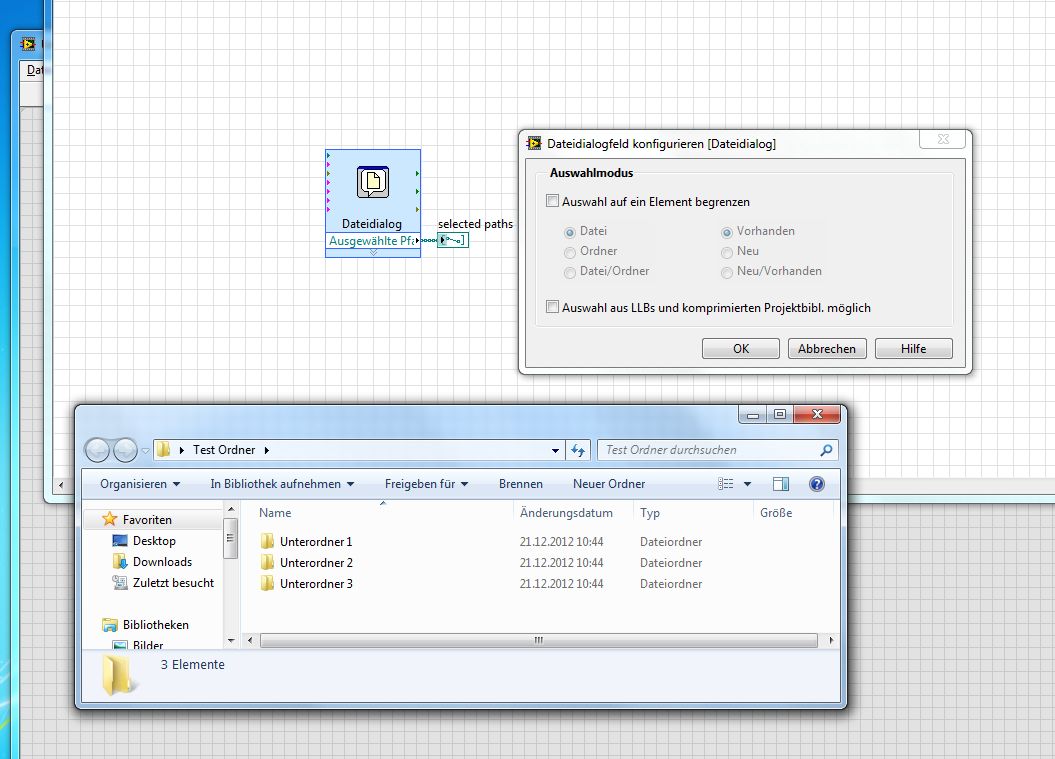Expand arrow after Test Ordner breadcrumb

tap(266, 450)
